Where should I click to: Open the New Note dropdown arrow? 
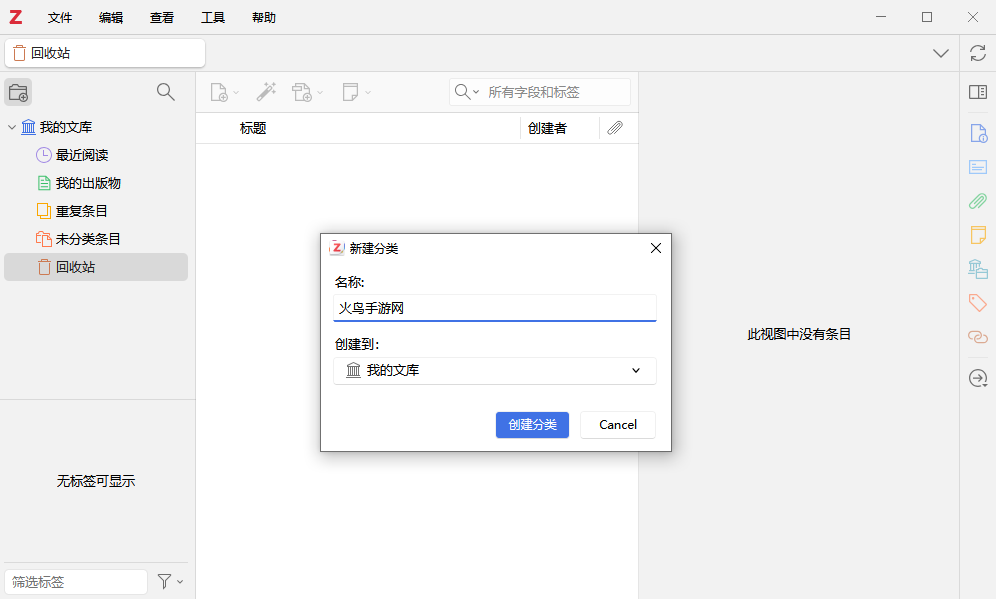coord(368,93)
